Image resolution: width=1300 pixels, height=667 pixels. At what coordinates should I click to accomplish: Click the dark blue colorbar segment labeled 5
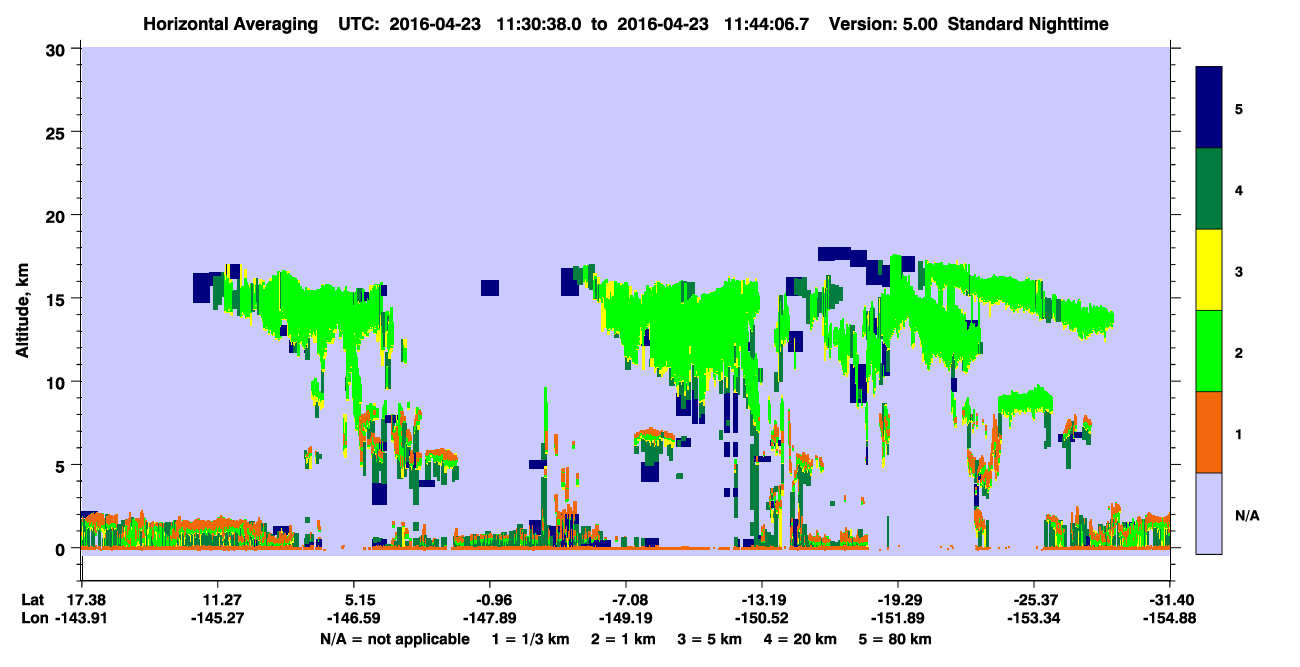(1210, 107)
